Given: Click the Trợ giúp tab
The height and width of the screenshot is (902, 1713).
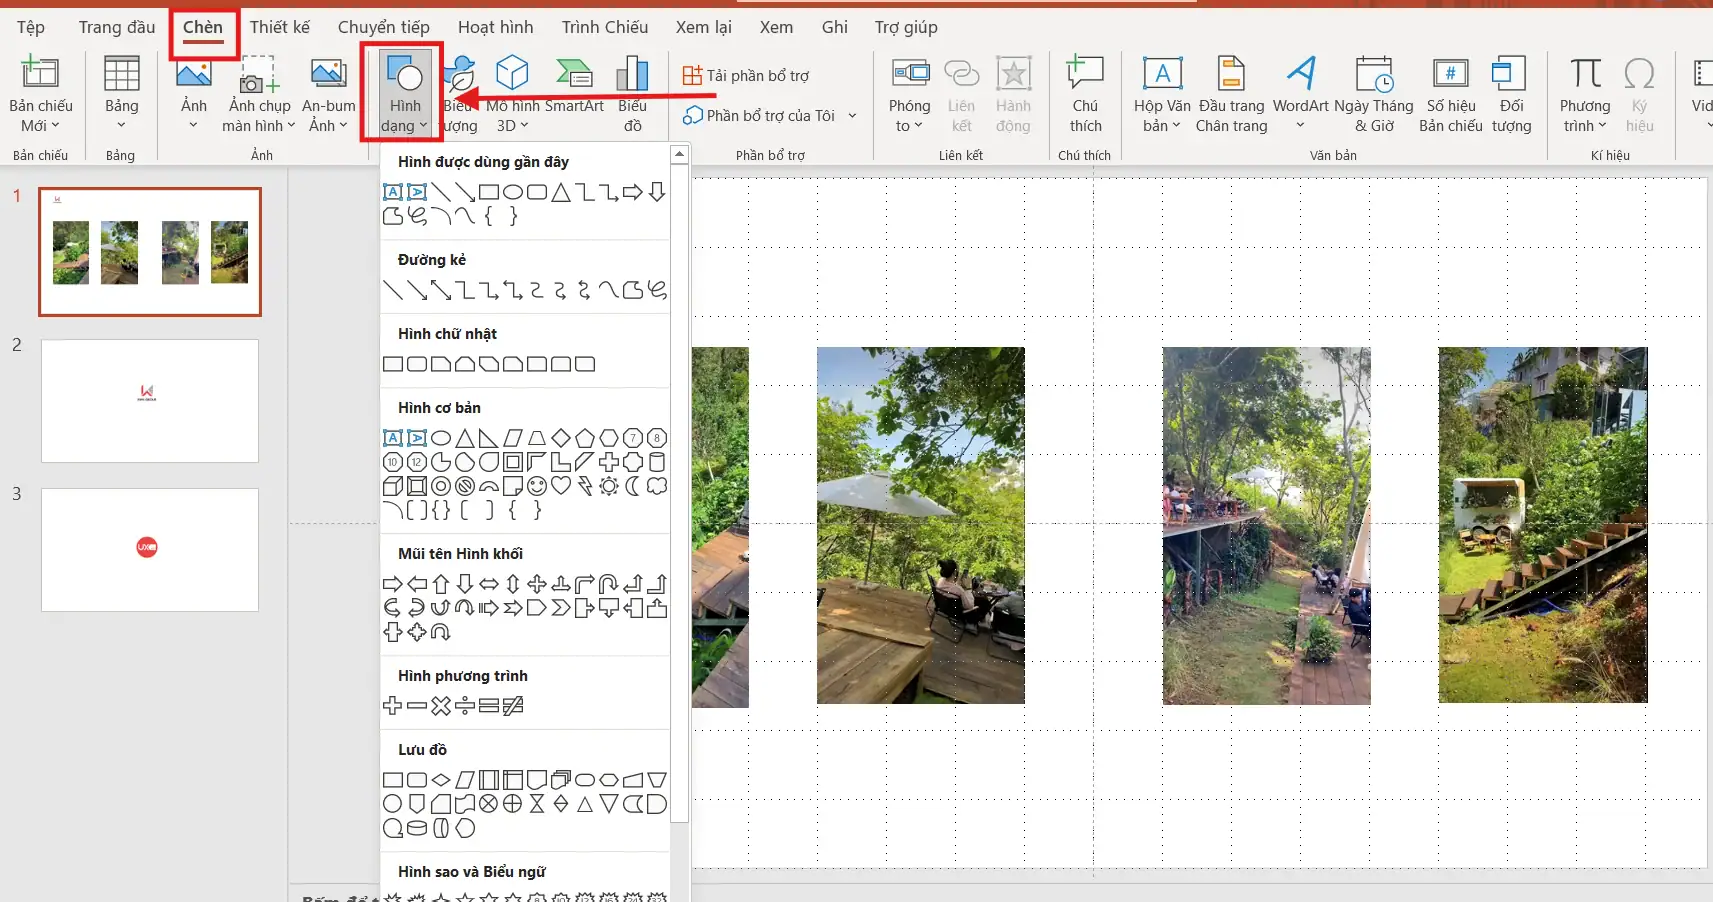Looking at the screenshot, I should [906, 27].
